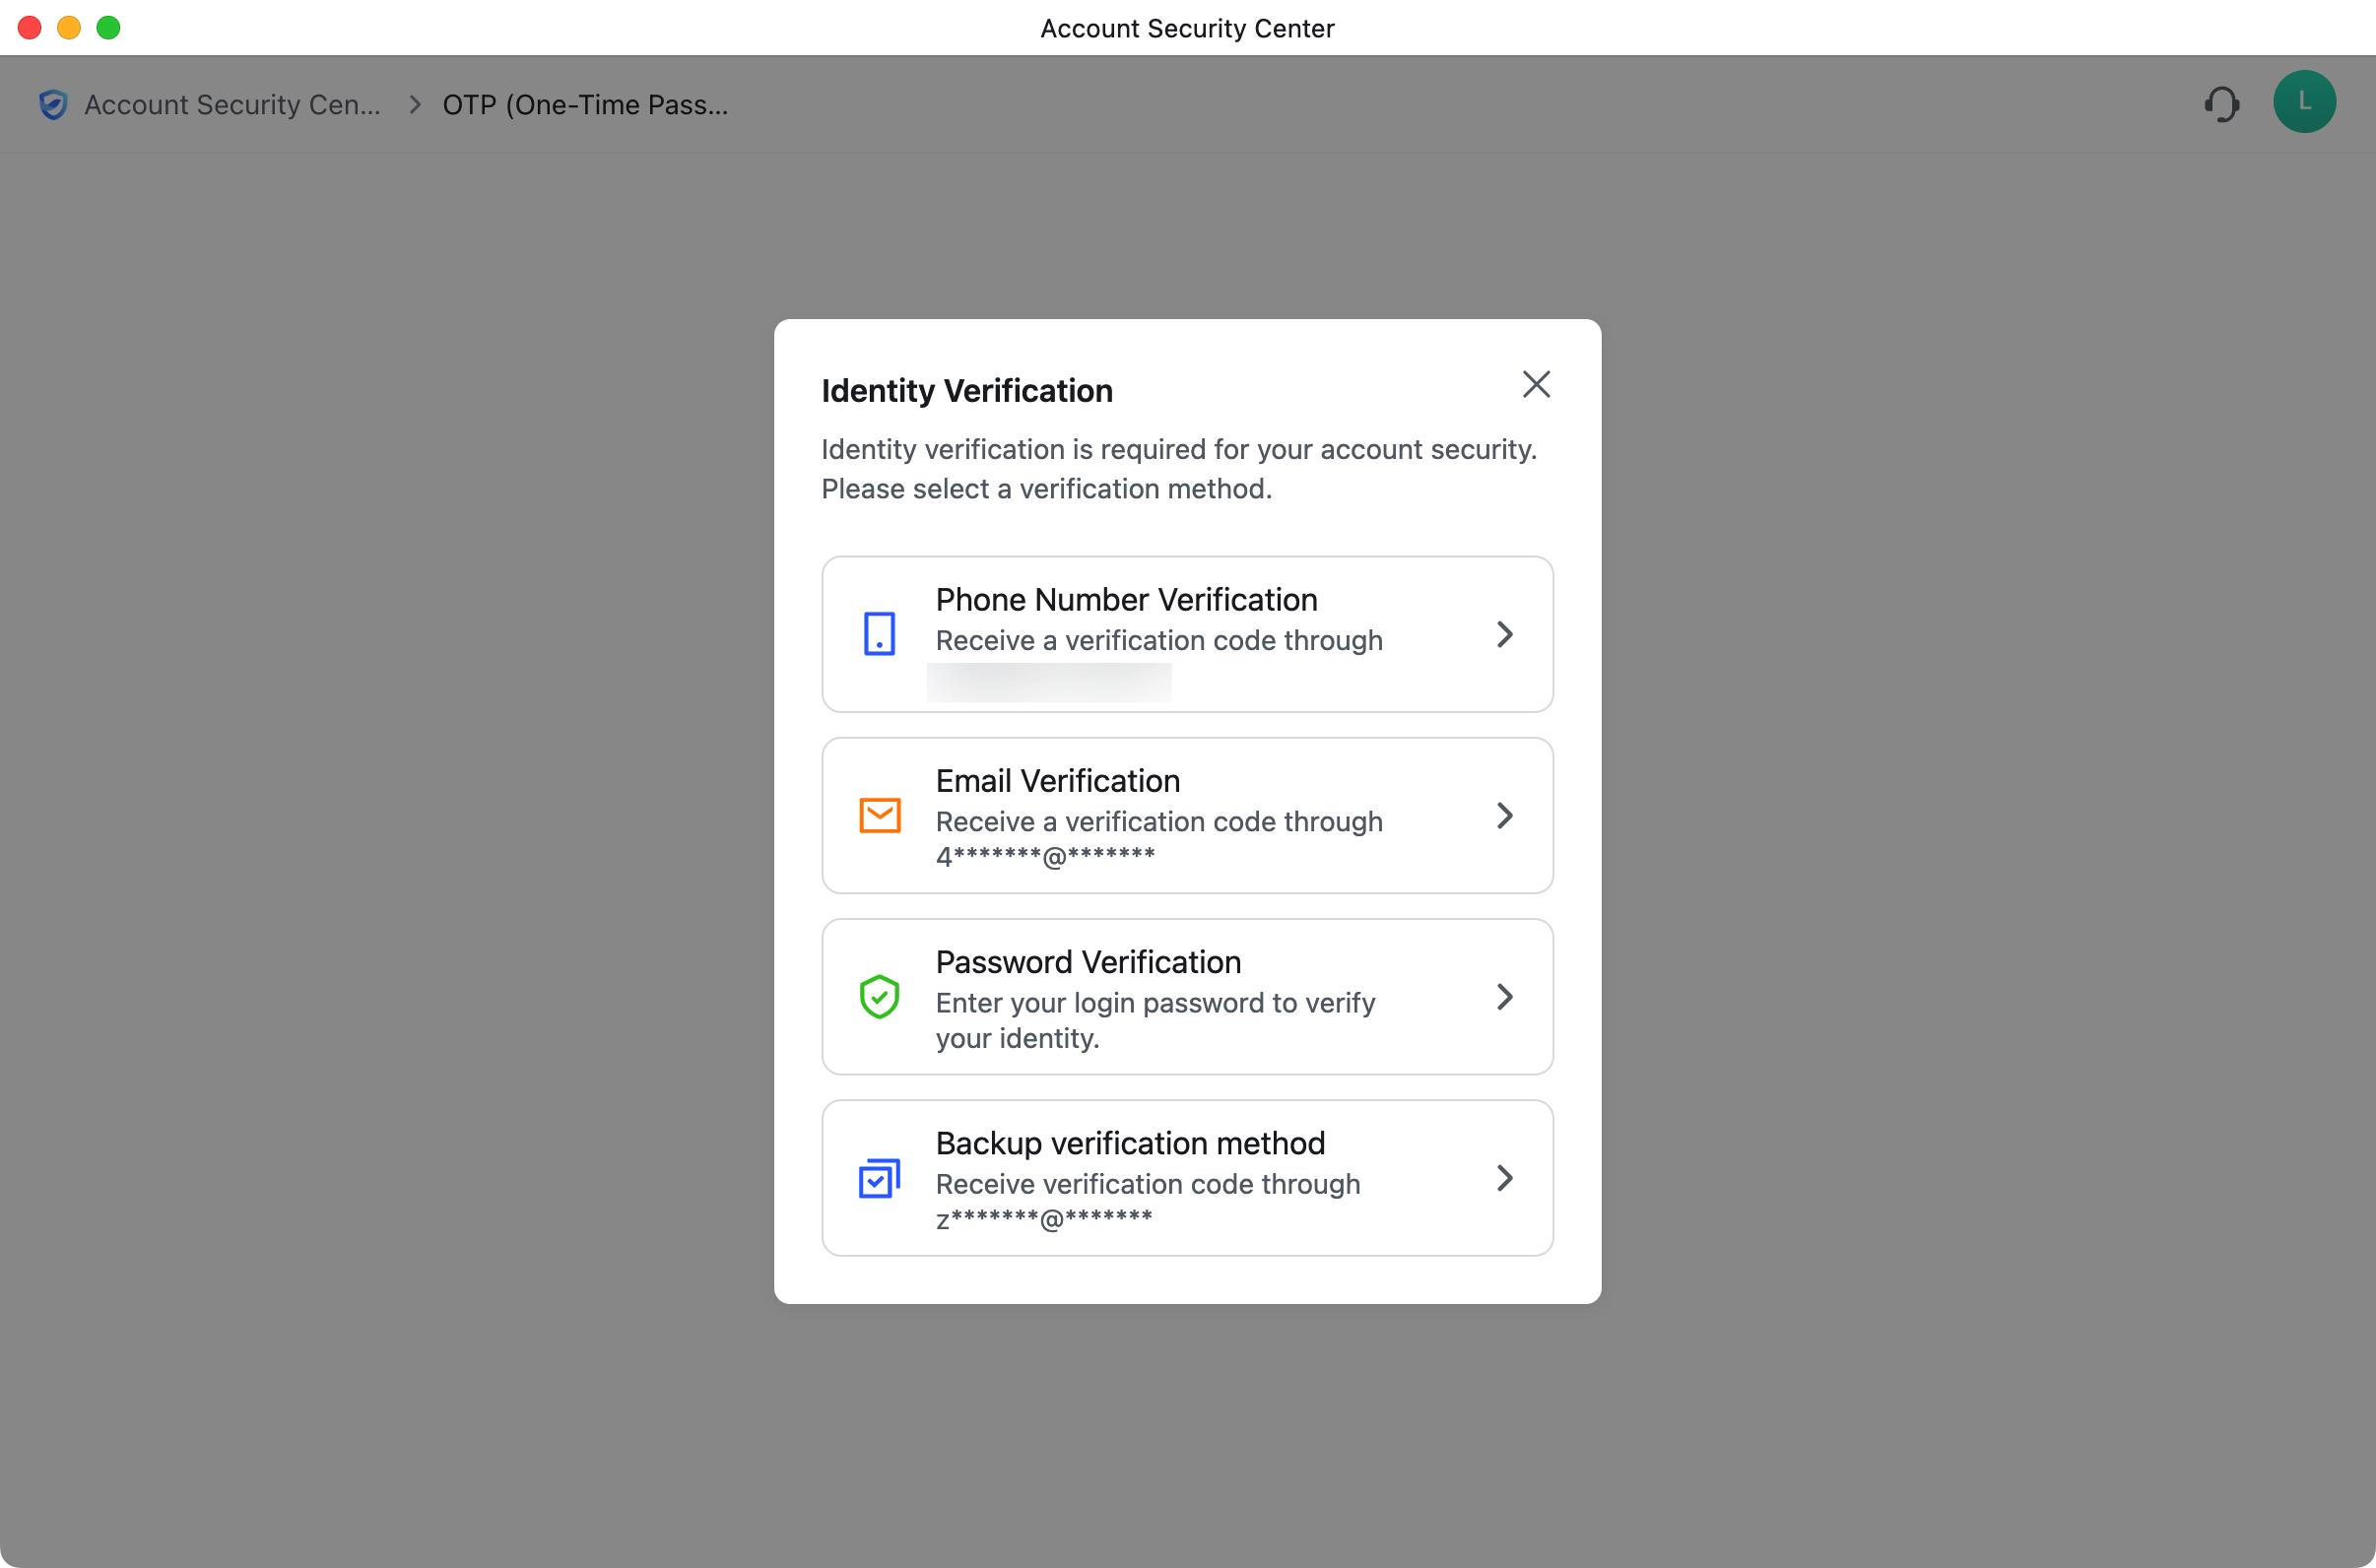The height and width of the screenshot is (1568, 2376).
Task: Click the Backup verification checkbox-stack icon
Action: [x=880, y=1178]
